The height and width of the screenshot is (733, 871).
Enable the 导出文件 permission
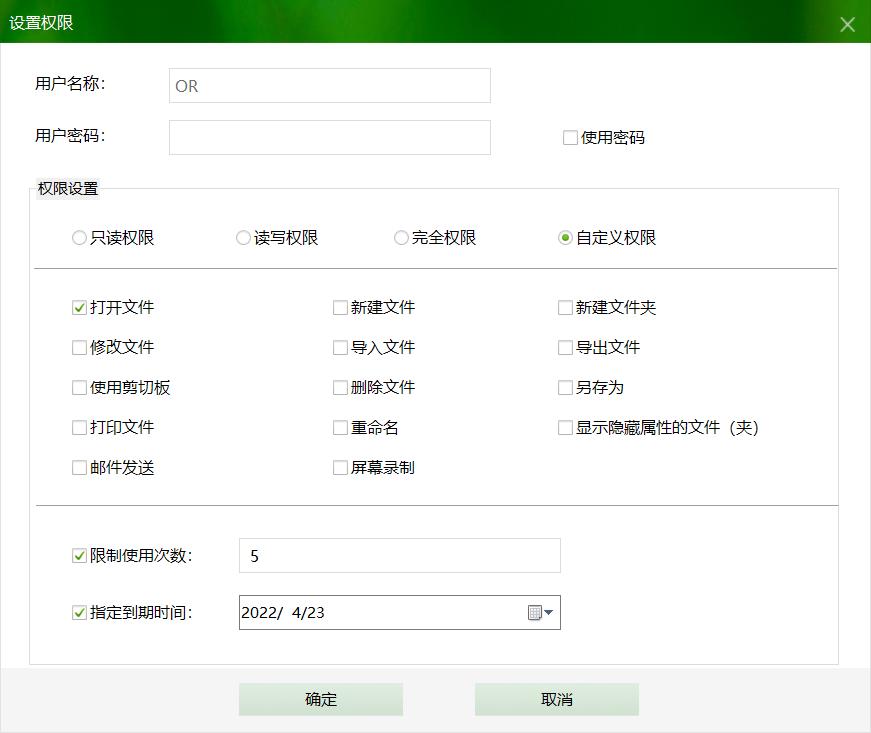pyautogui.click(x=565, y=347)
